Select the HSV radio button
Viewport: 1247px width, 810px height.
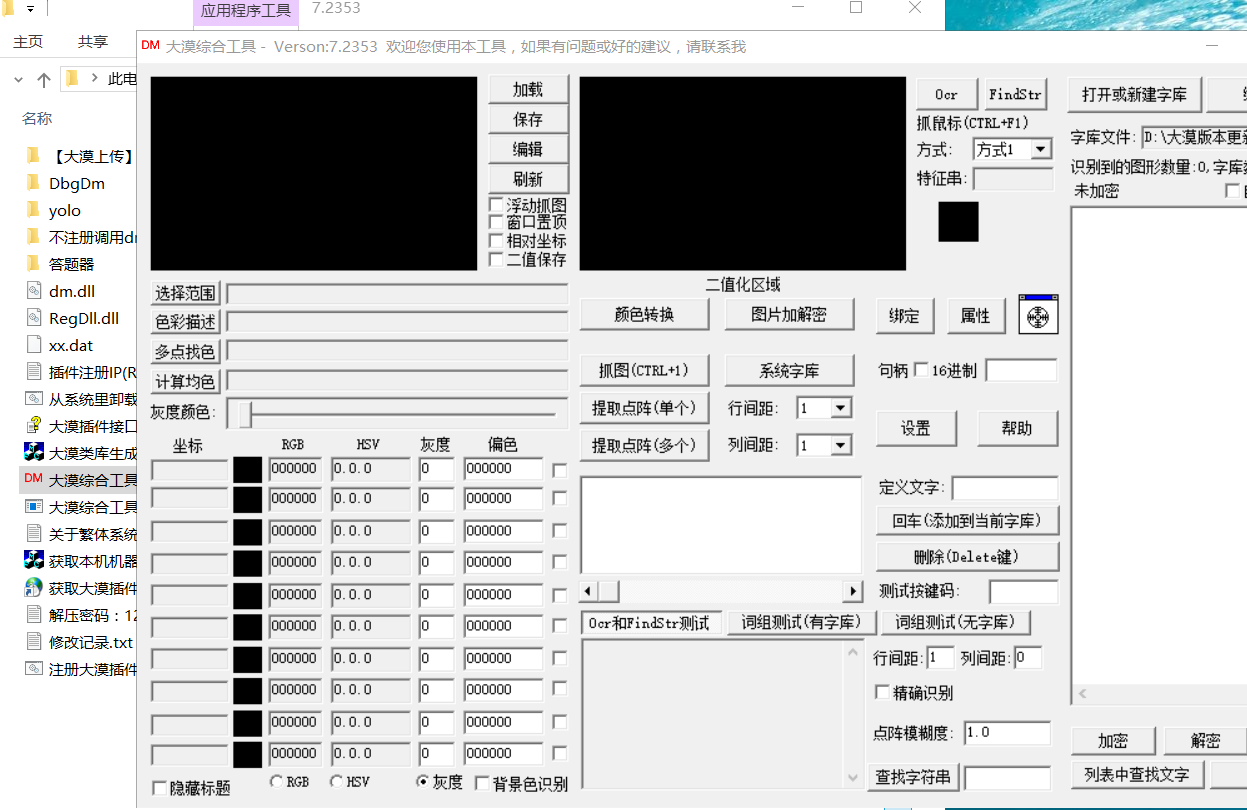[x=336, y=782]
